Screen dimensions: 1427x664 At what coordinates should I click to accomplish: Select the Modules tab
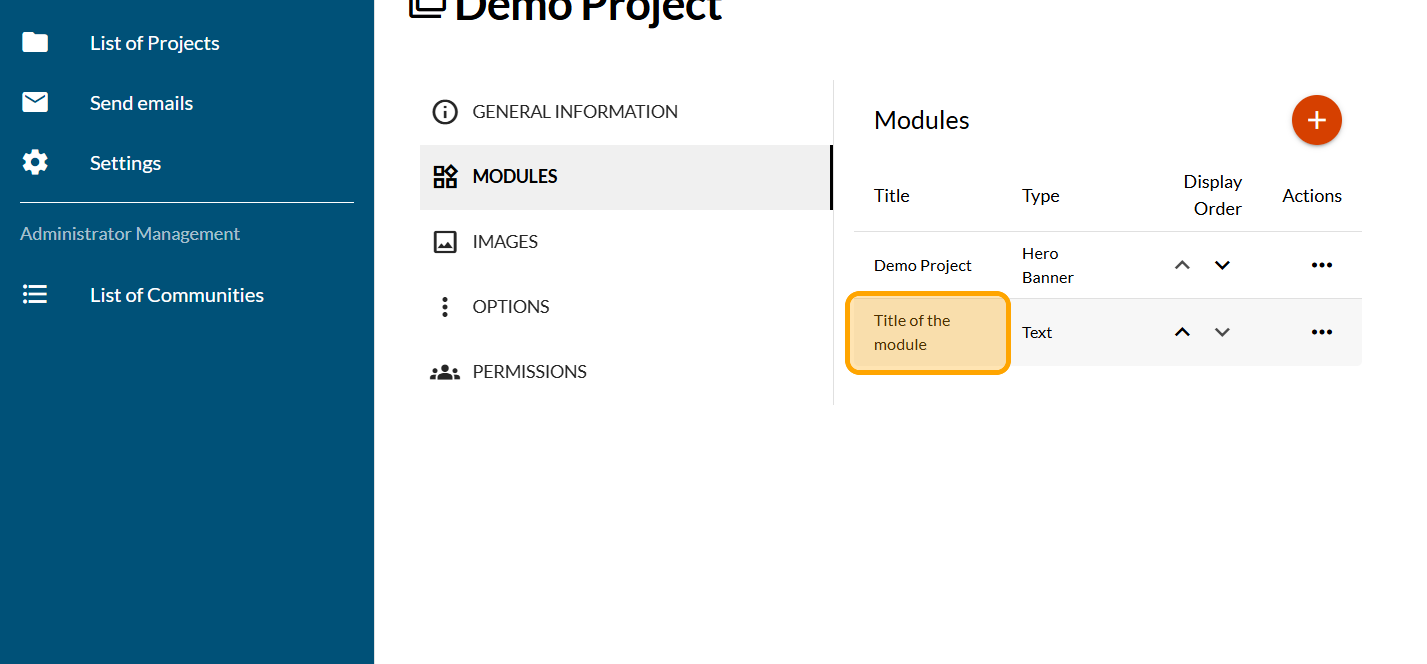[x=514, y=177]
